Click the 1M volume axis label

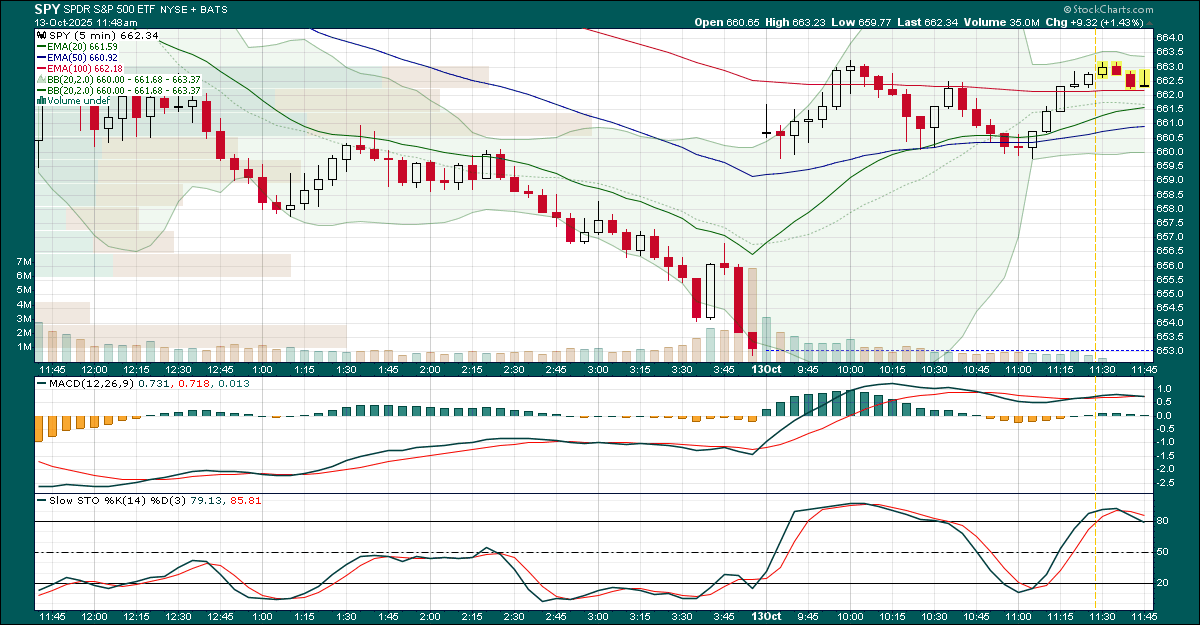tap(25, 346)
